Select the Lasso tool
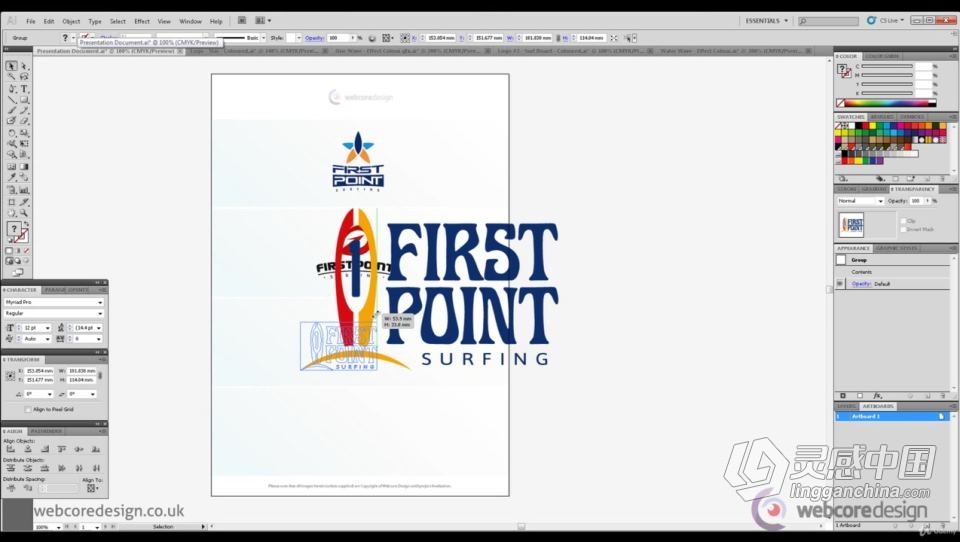Image resolution: width=960 pixels, height=542 pixels. pos(24,77)
